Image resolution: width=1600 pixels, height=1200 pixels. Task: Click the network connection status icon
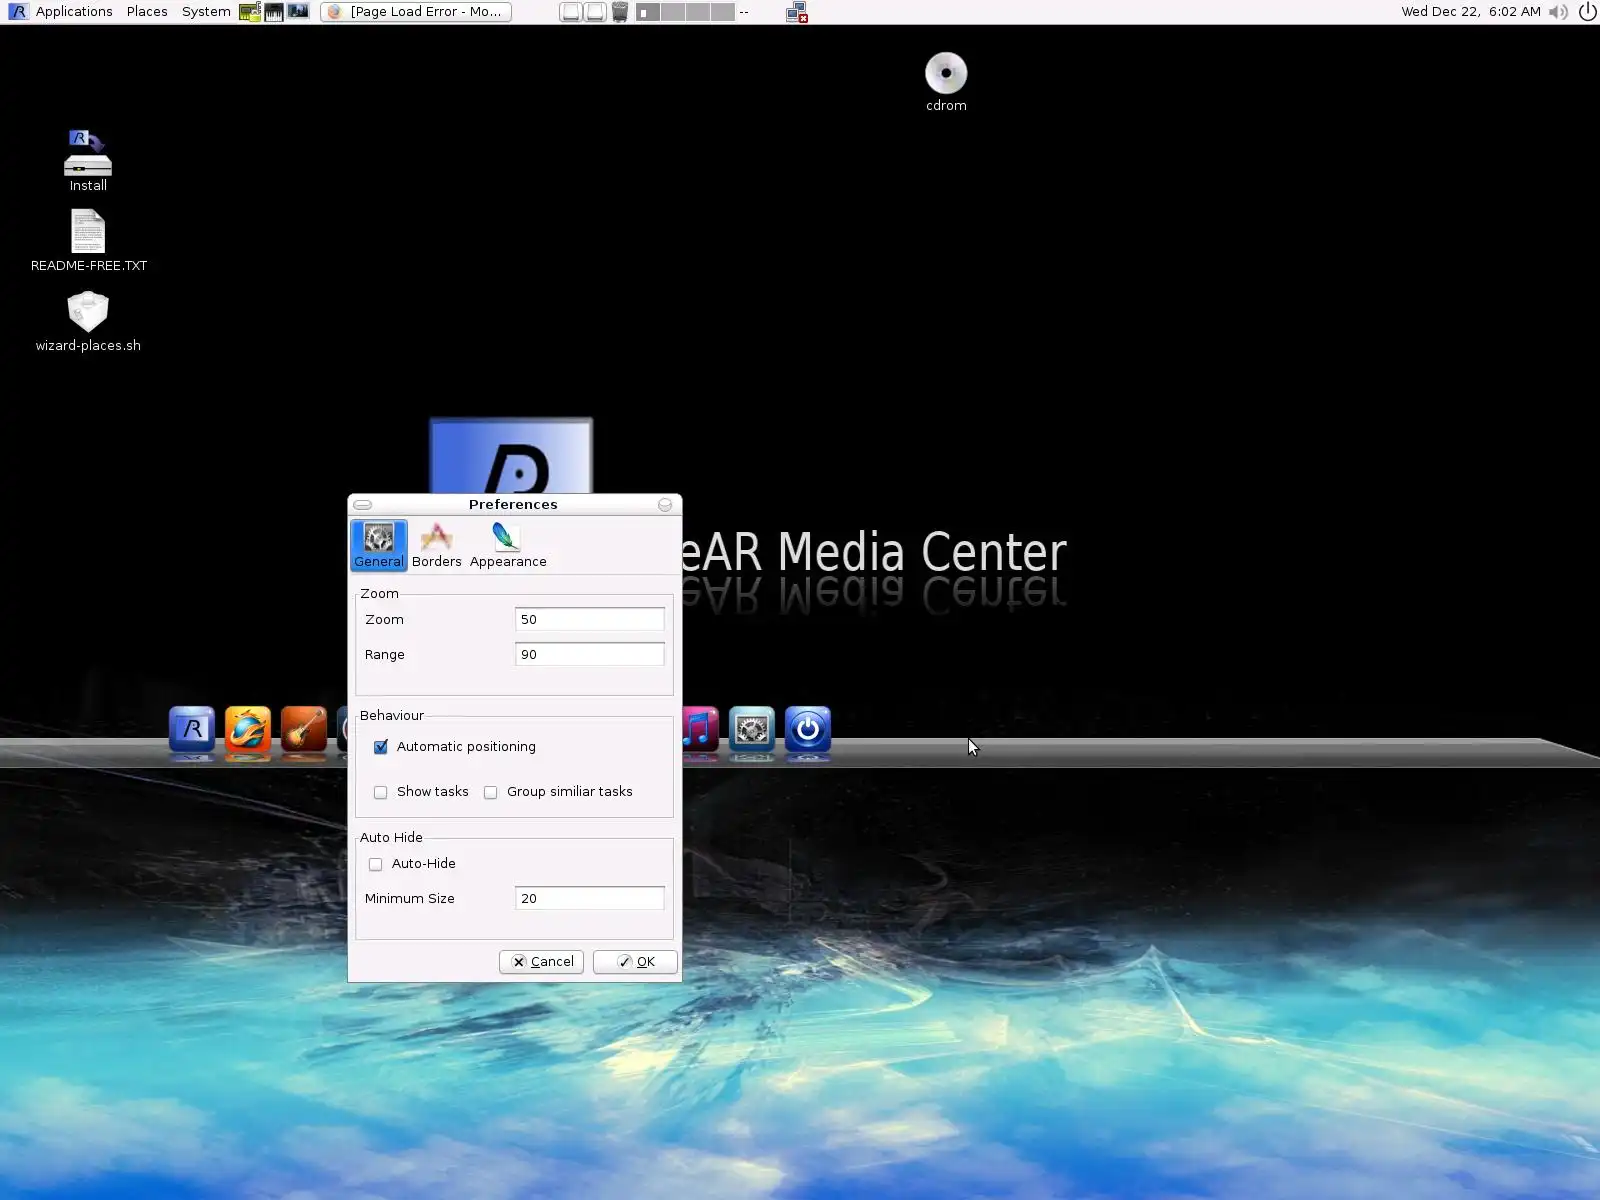[797, 12]
